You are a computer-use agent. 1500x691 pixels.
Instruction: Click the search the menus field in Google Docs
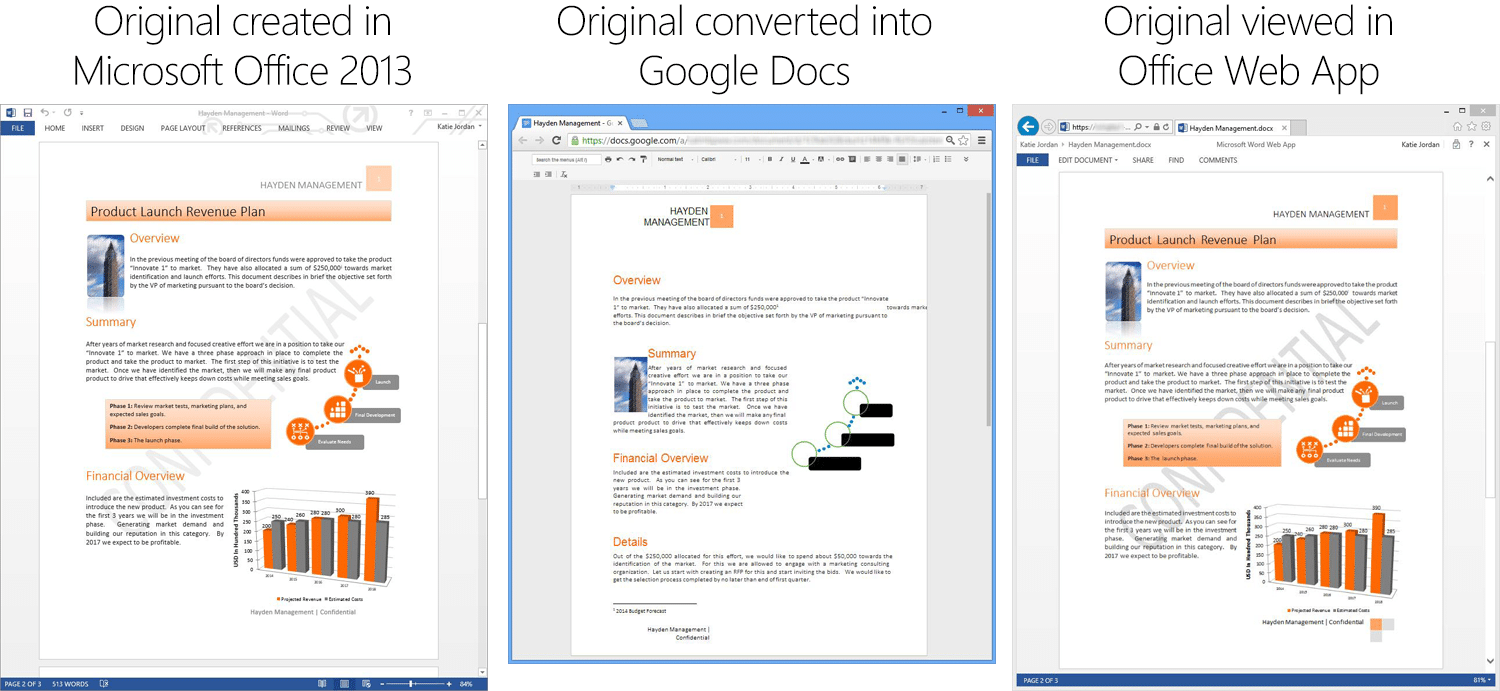[x=565, y=160]
